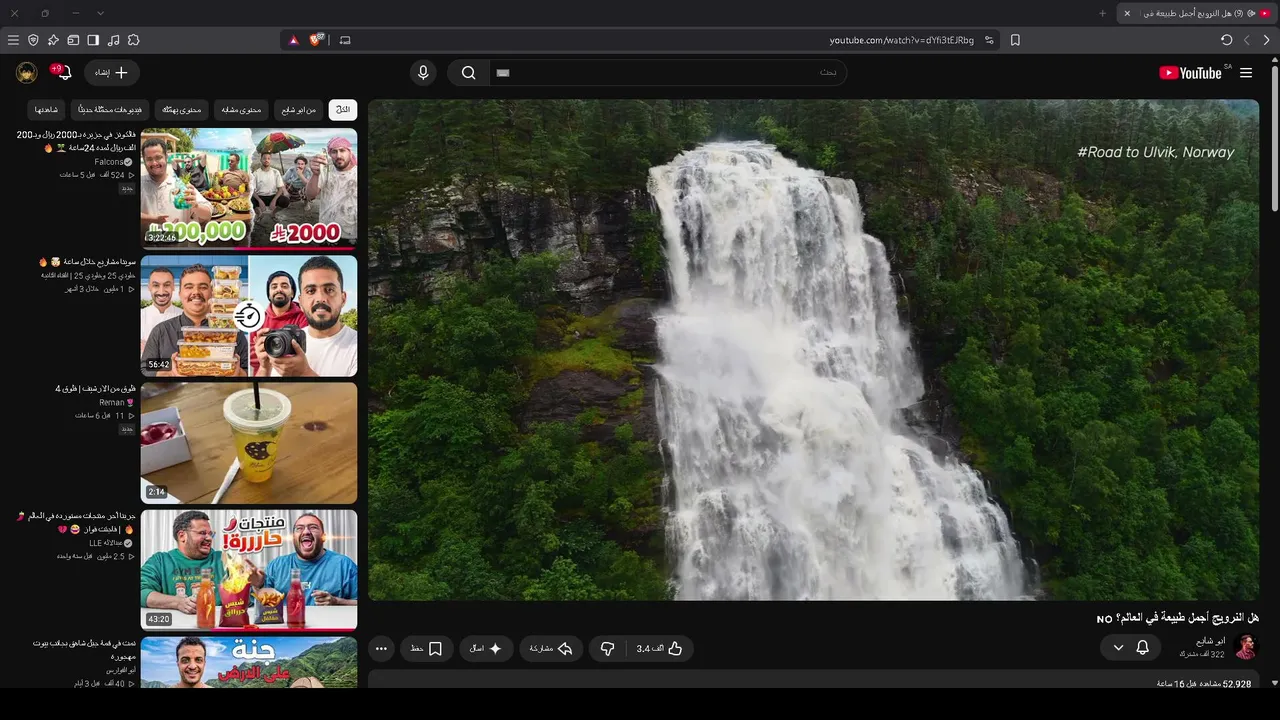The width and height of the screenshot is (1280, 720).
Task: Focus the YouTube search box
Action: [x=668, y=73]
